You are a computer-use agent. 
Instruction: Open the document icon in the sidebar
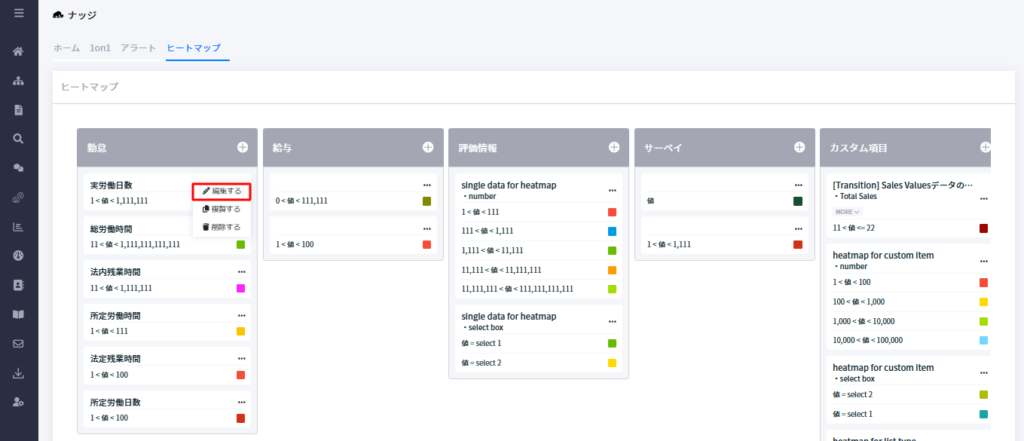pos(19,110)
